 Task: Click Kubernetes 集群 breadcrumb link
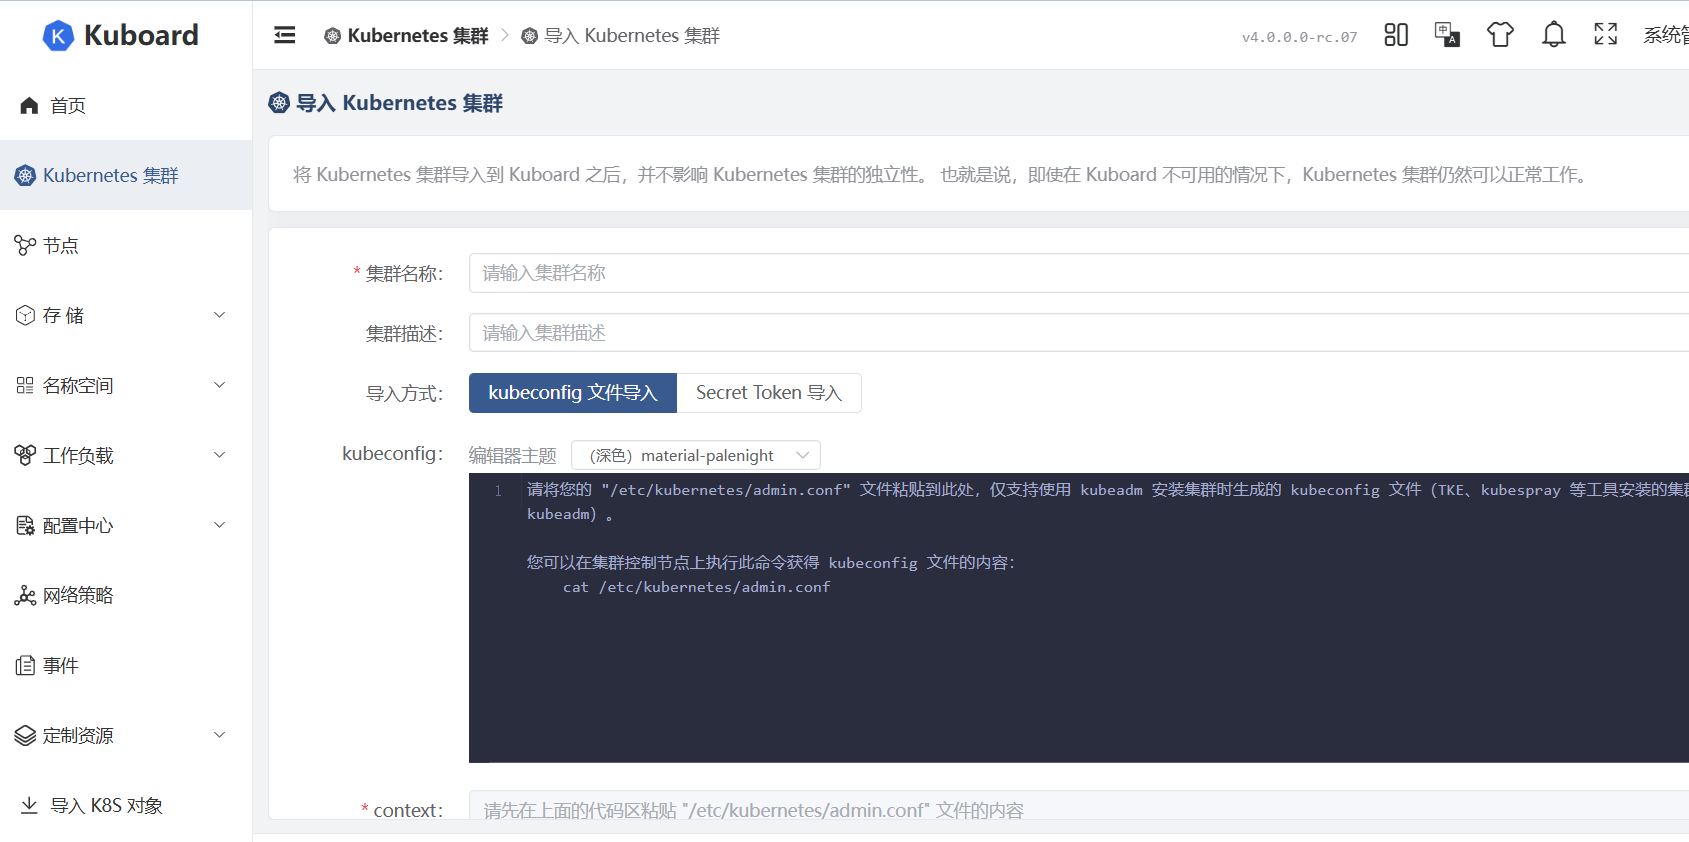coord(418,36)
